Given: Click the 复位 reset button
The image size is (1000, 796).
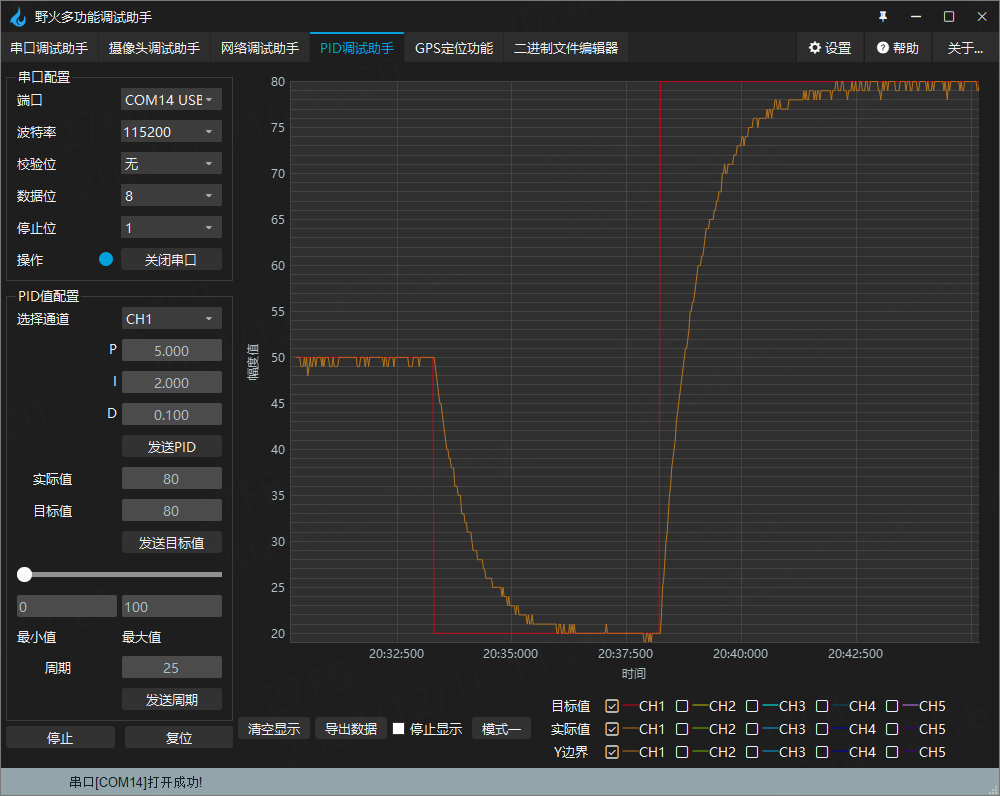Looking at the screenshot, I should click(x=179, y=737).
